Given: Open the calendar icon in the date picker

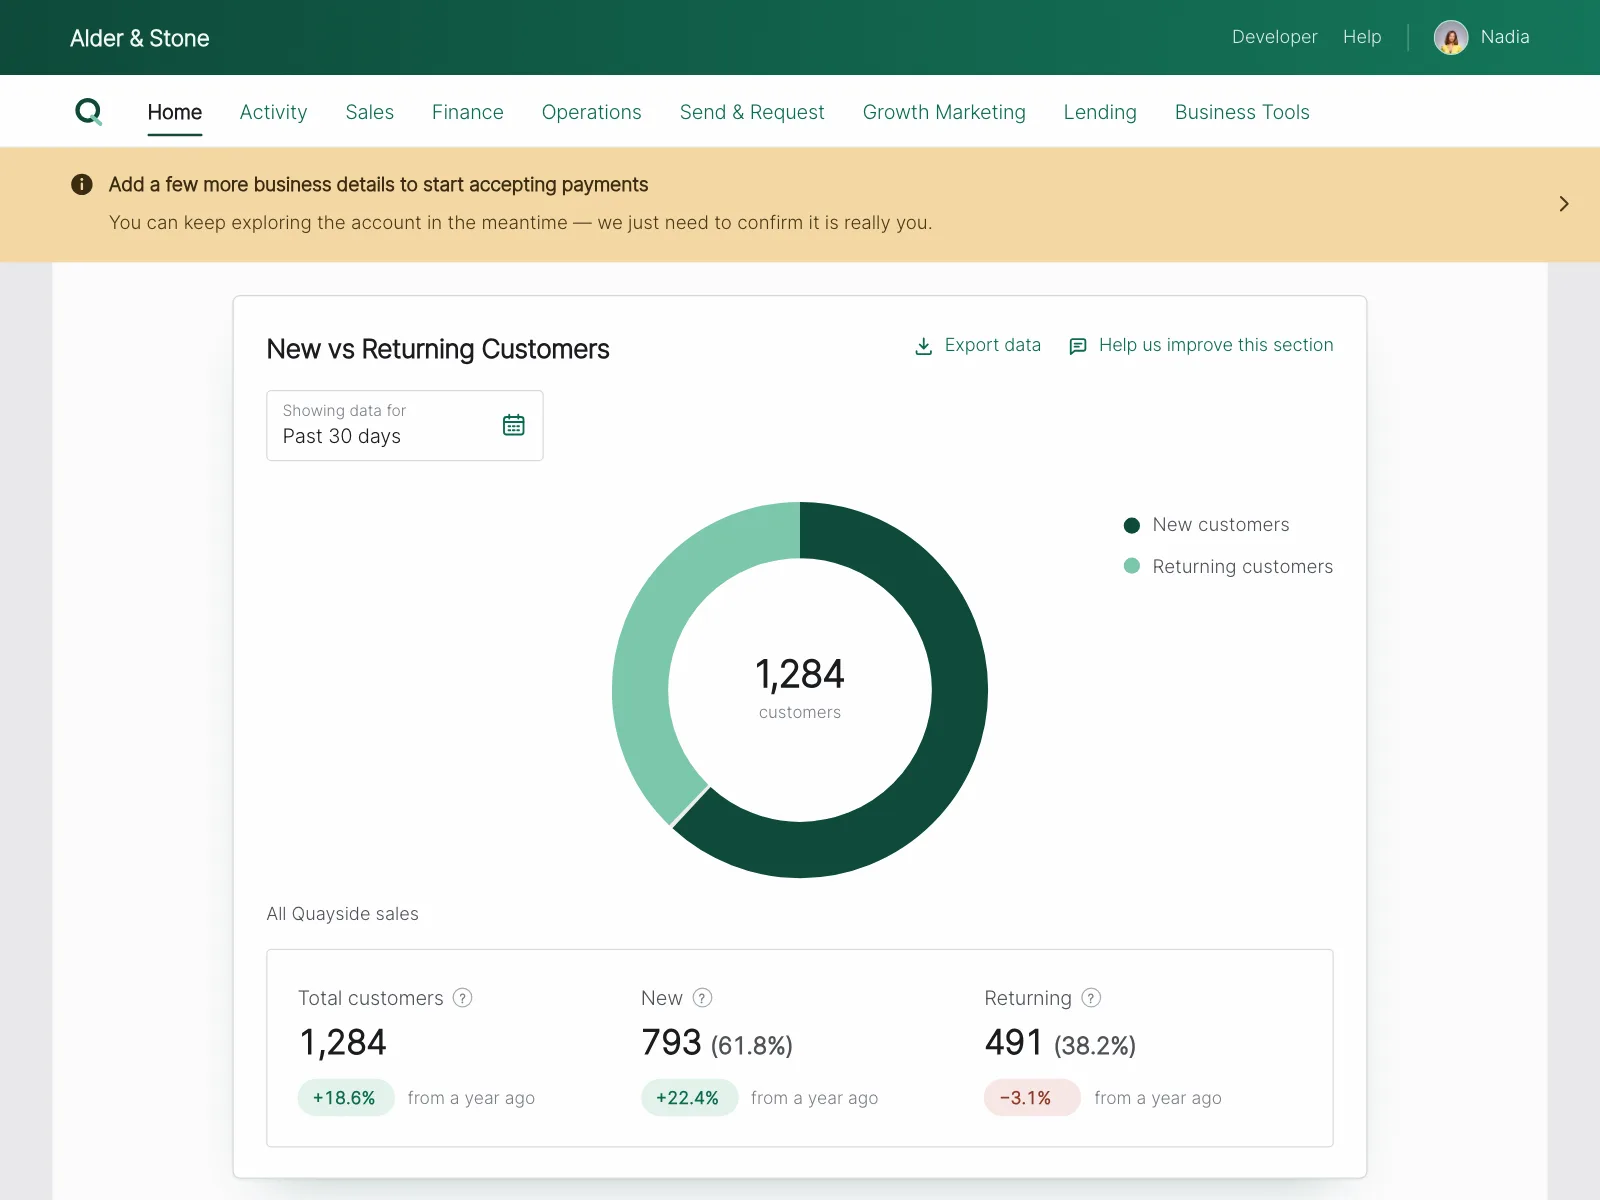Looking at the screenshot, I should 514,425.
